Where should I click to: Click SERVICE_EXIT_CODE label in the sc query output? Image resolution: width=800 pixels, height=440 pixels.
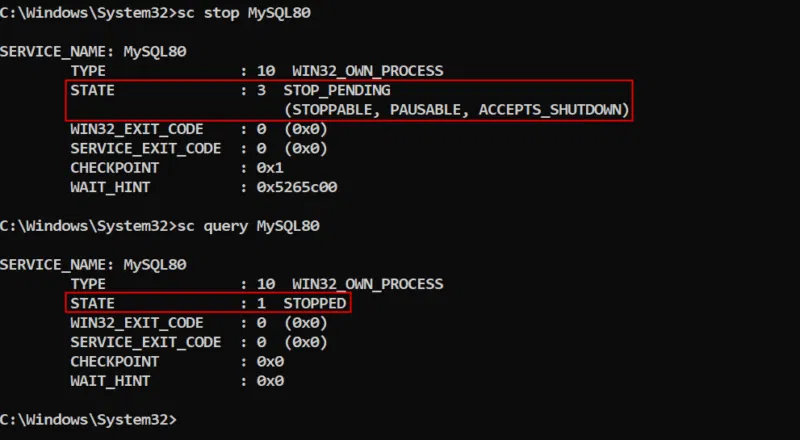pos(145,342)
